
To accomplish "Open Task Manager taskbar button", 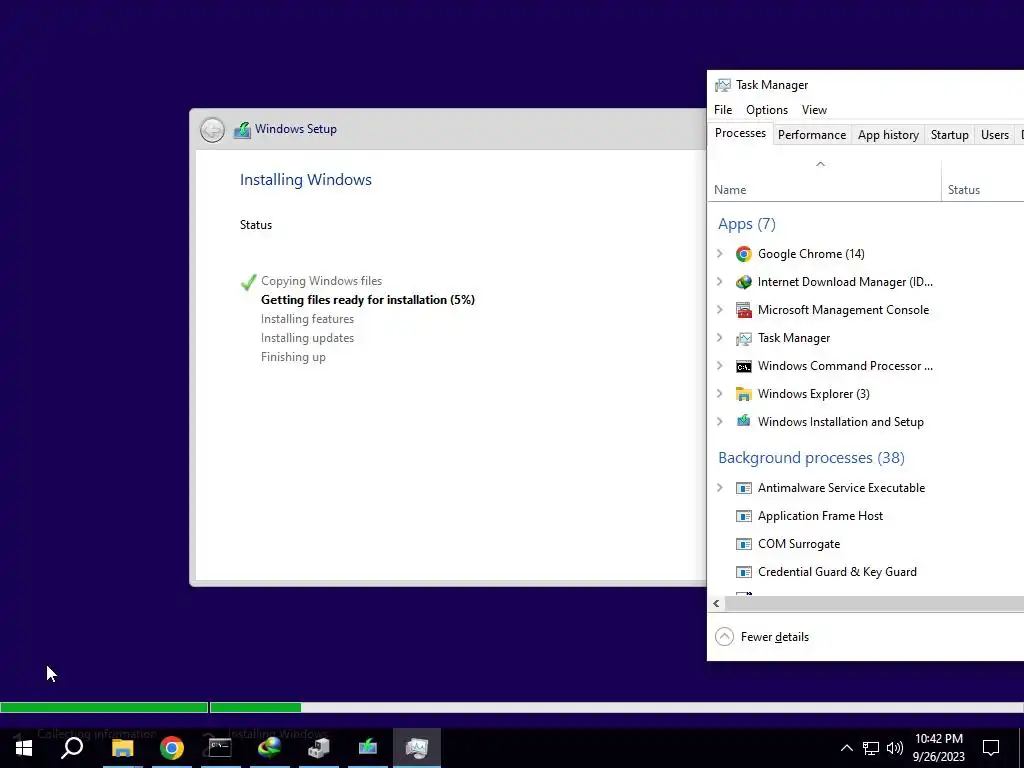I will 417,748.
